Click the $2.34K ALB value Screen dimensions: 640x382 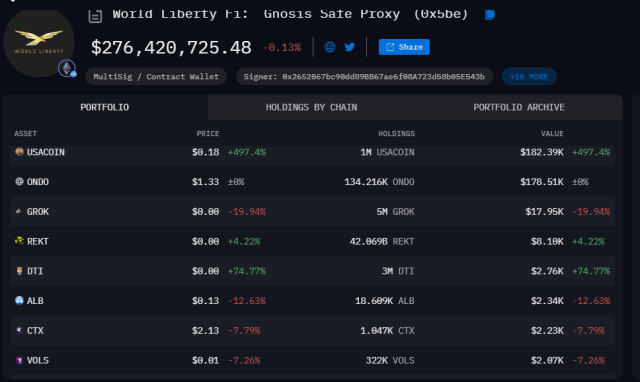547,301
